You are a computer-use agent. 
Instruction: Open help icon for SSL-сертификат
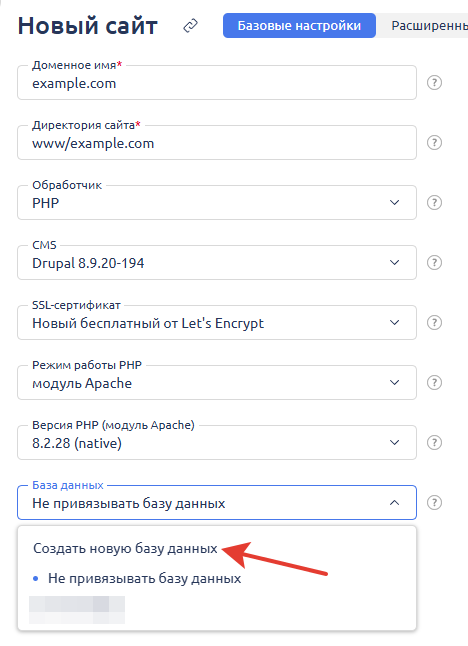click(434, 322)
